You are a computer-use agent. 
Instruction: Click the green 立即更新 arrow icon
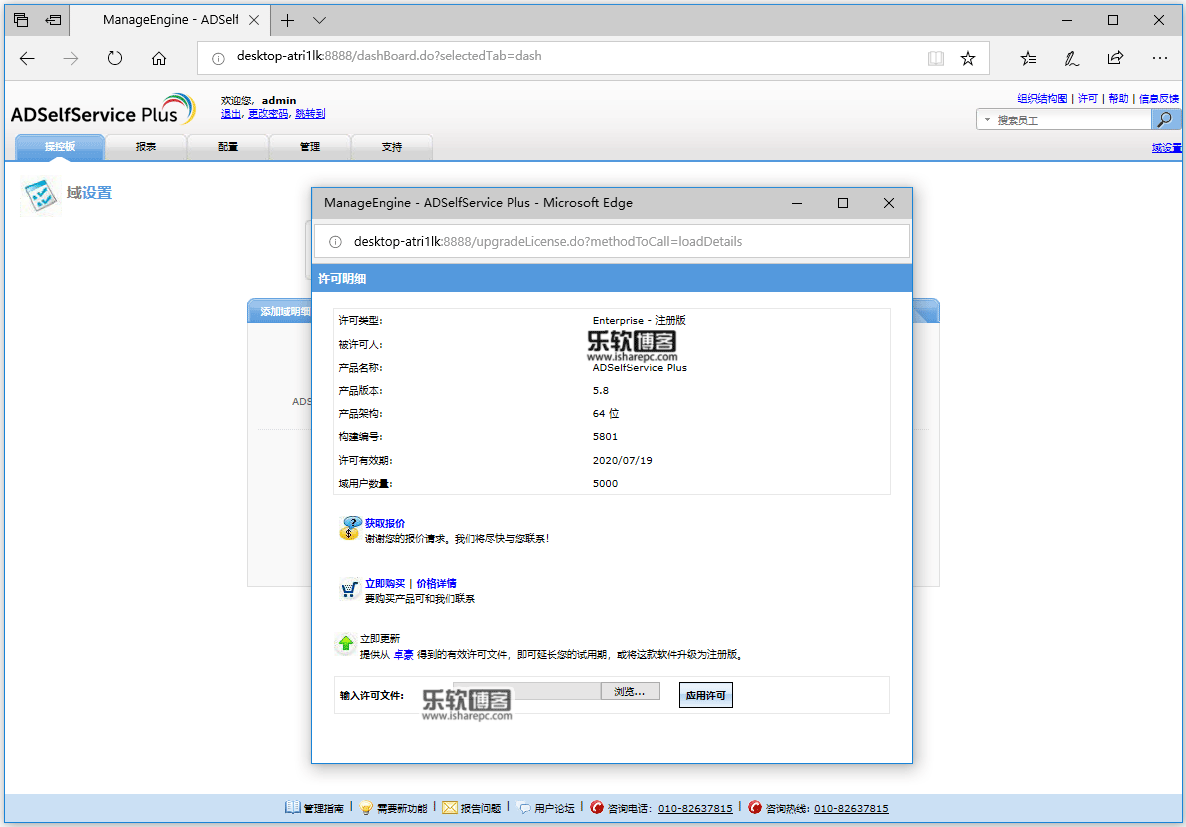point(346,643)
